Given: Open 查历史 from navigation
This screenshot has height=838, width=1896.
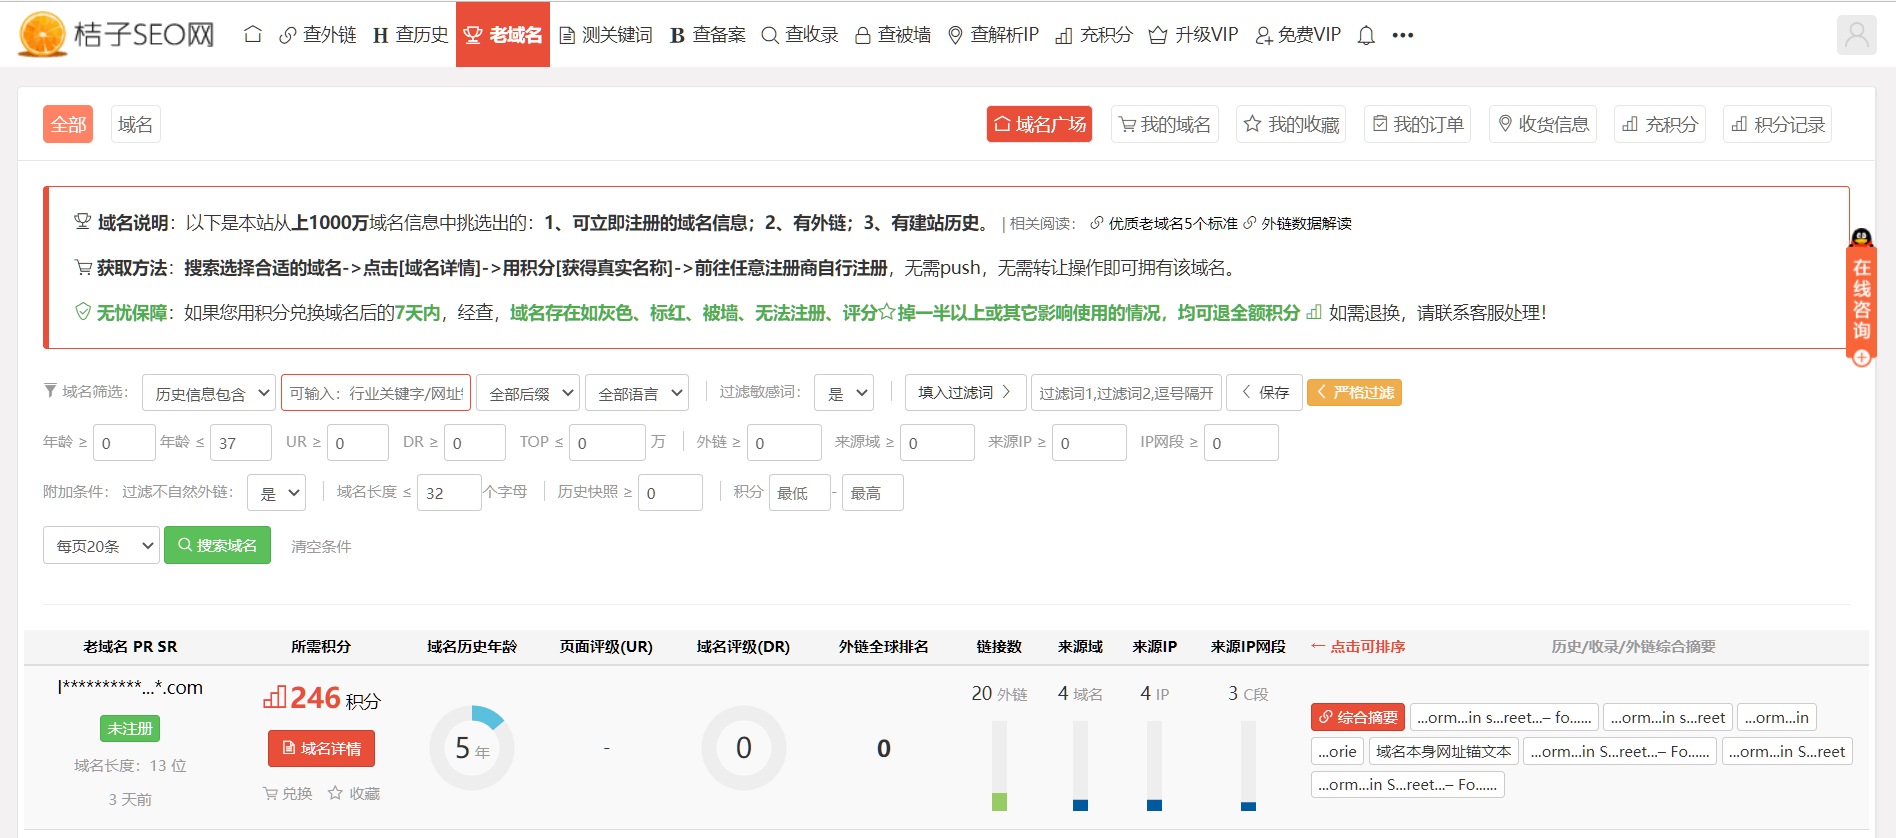Looking at the screenshot, I should (410, 35).
